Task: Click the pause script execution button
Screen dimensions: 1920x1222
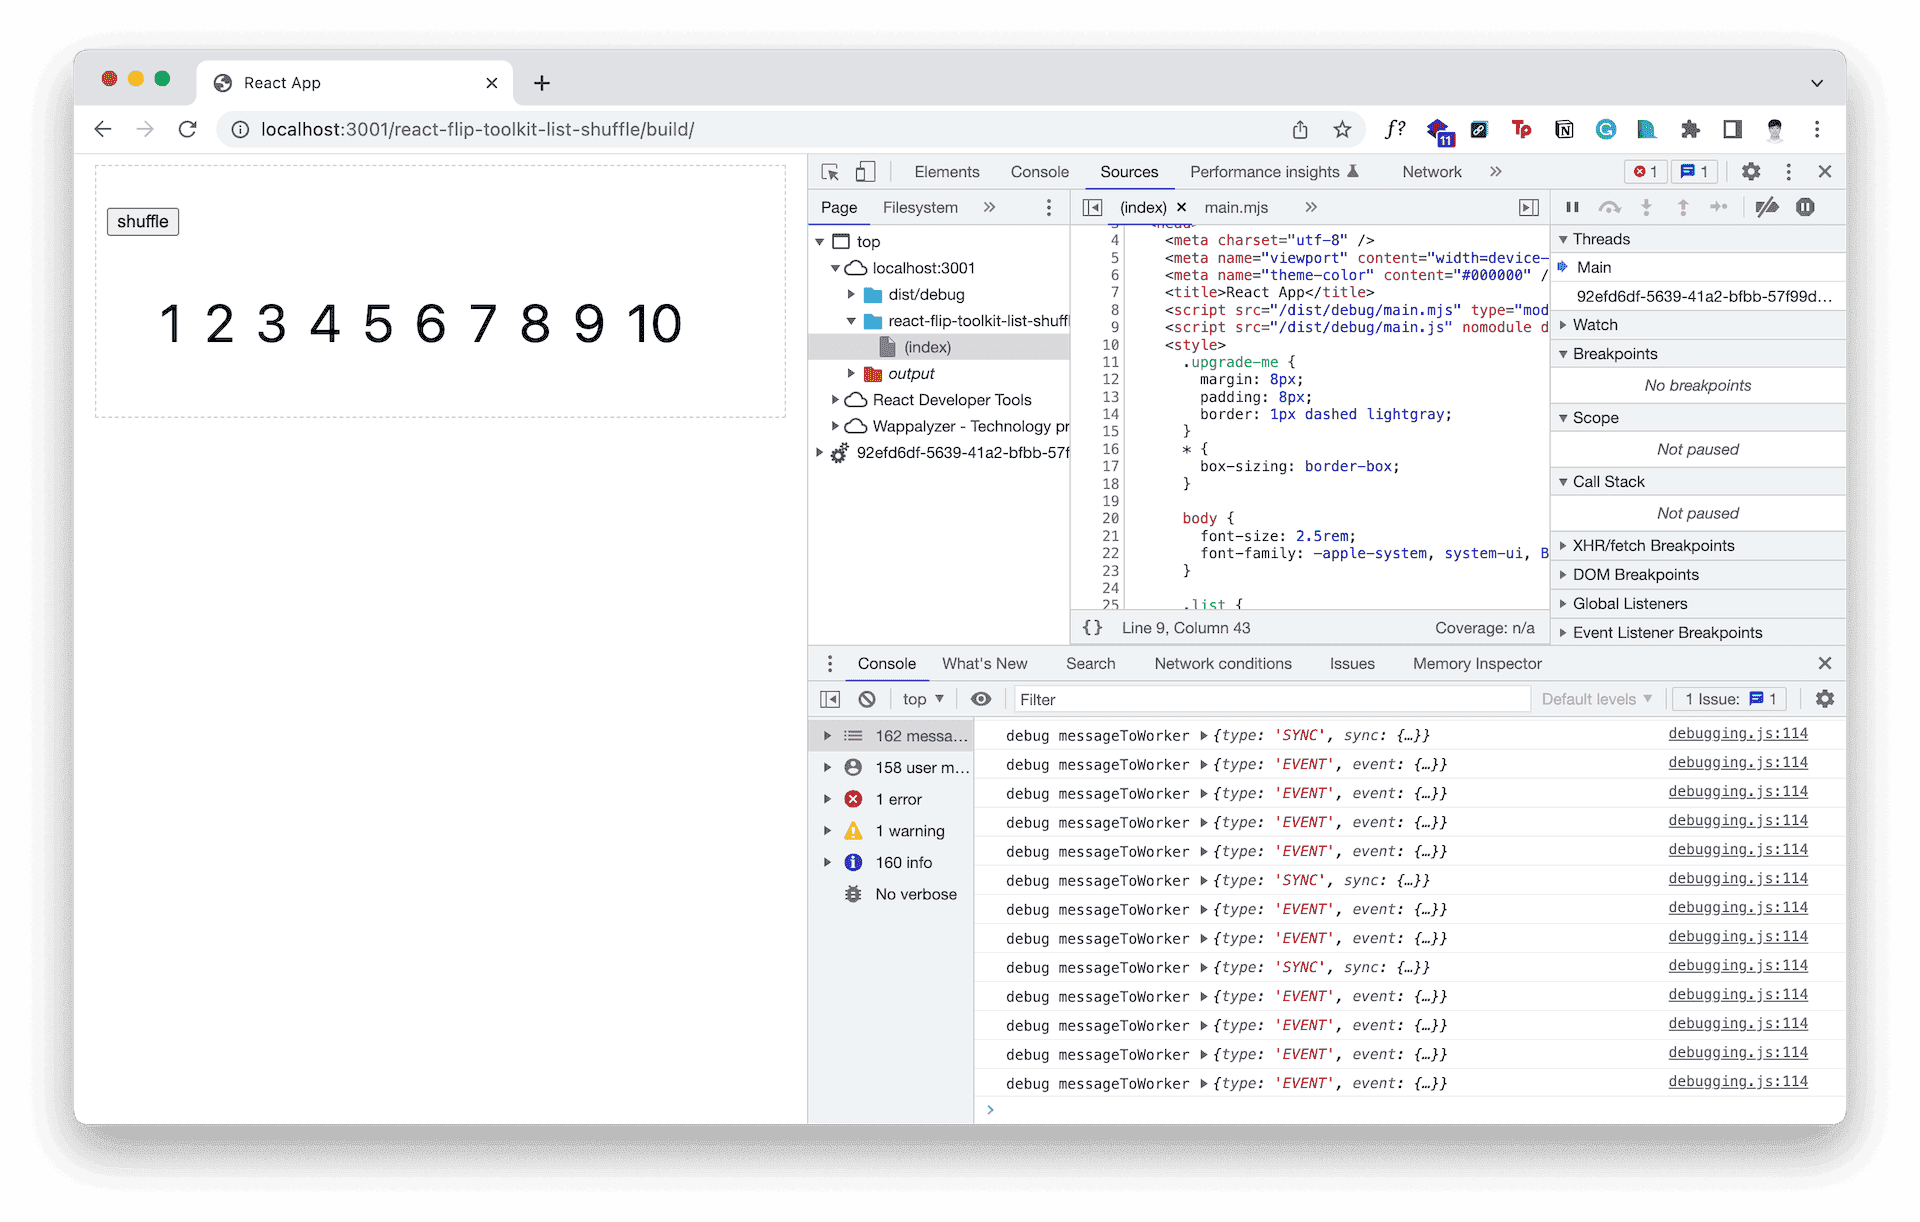Action: (x=1572, y=207)
